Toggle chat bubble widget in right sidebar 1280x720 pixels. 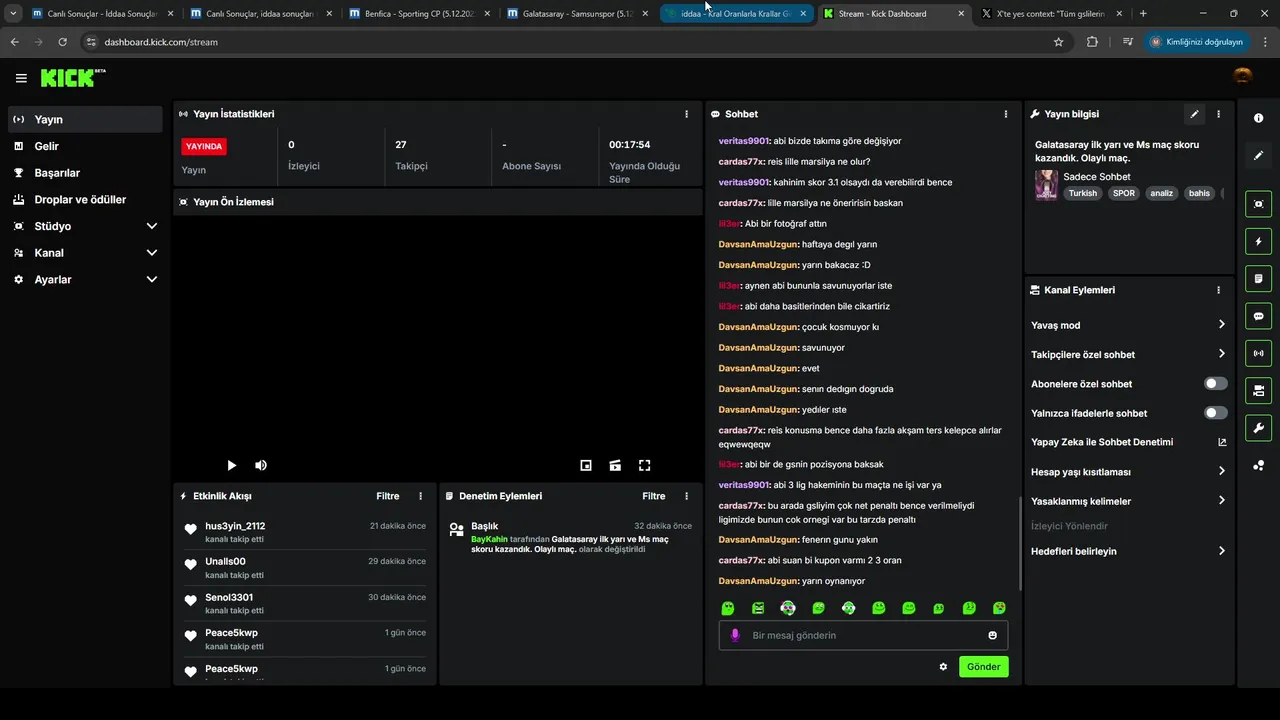[x=1258, y=316]
